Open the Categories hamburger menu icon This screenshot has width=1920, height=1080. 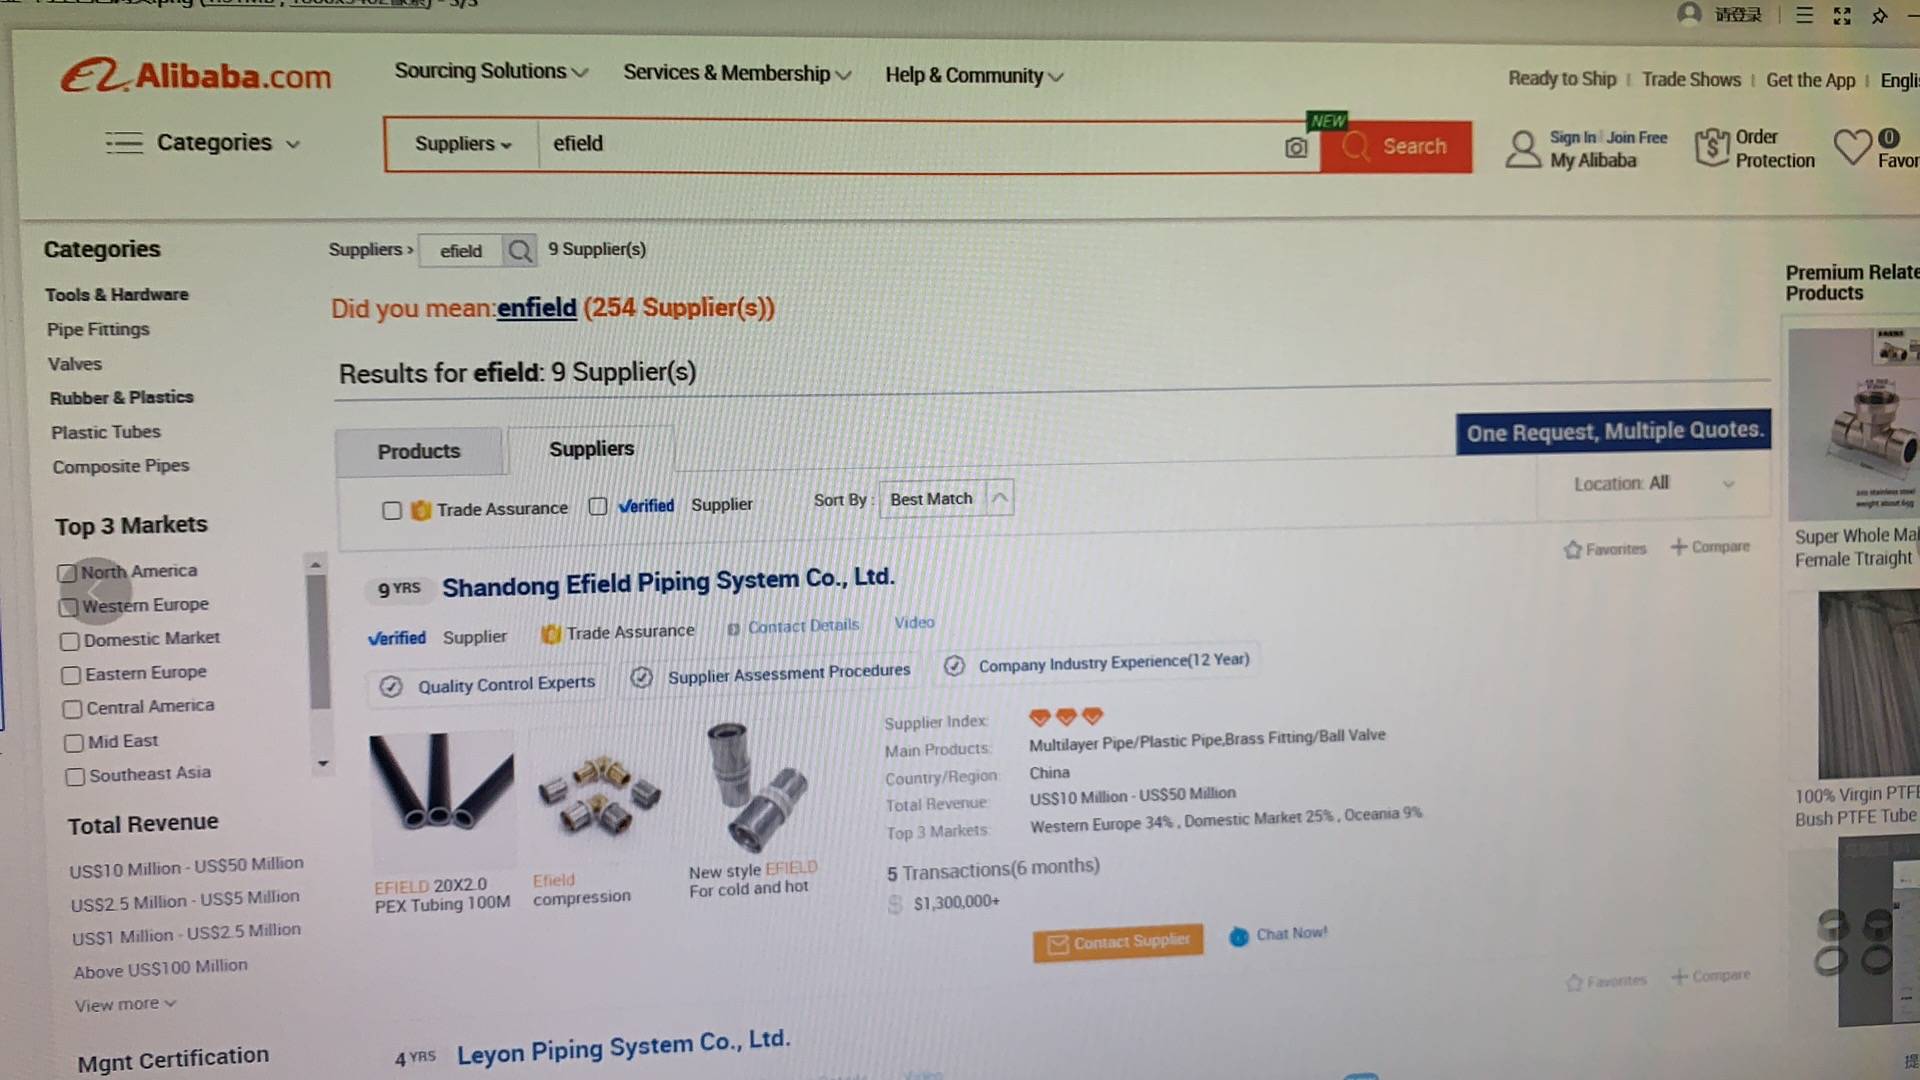[x=124, y=143]
